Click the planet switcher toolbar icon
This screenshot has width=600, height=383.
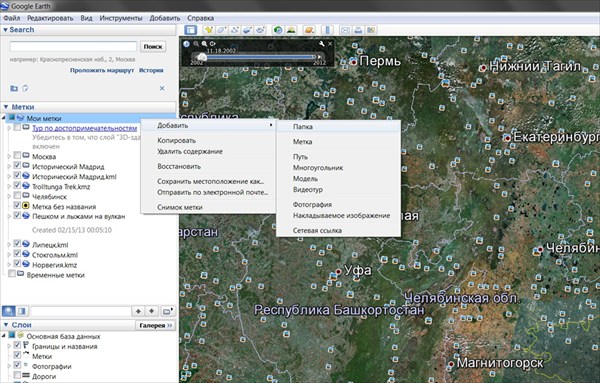[309, 30]
